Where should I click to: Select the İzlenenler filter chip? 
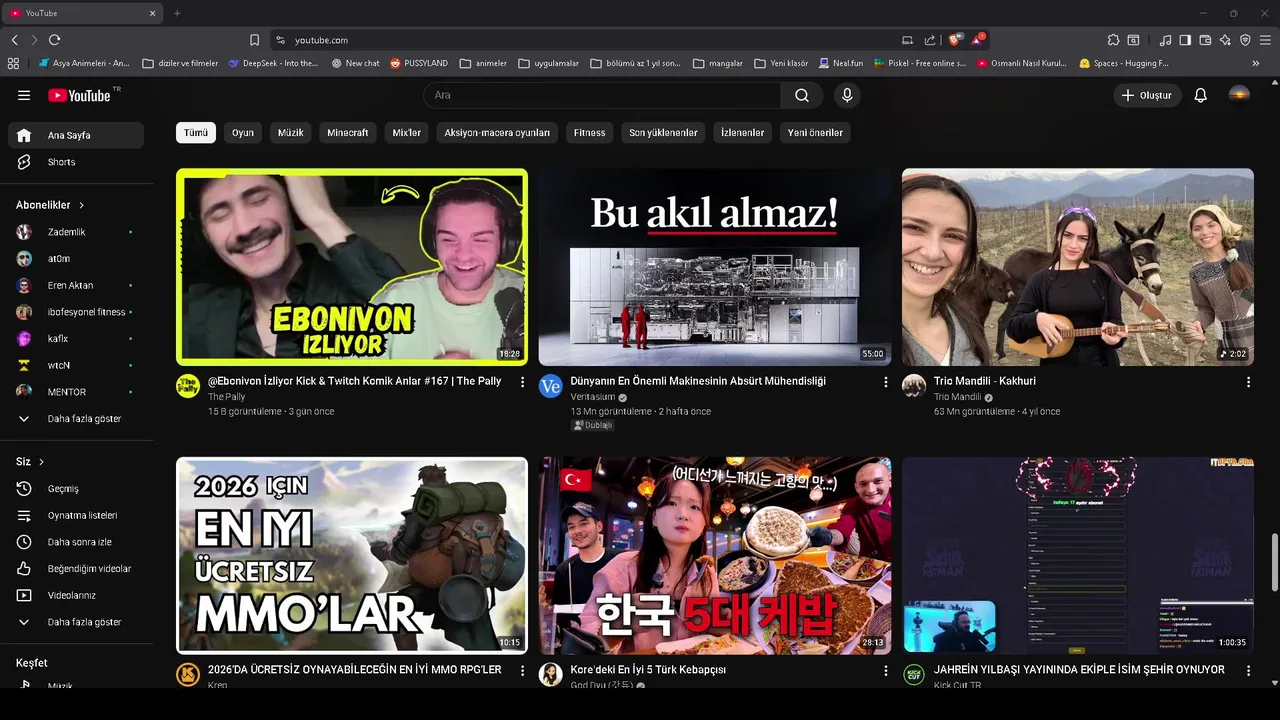pyautogui.click(x=743, y=132)
